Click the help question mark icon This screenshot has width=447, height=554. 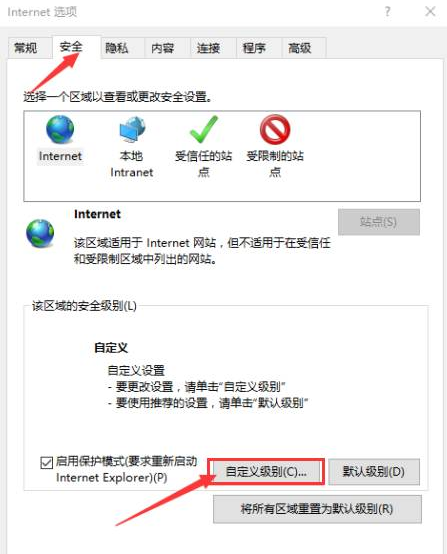[388, 12]
